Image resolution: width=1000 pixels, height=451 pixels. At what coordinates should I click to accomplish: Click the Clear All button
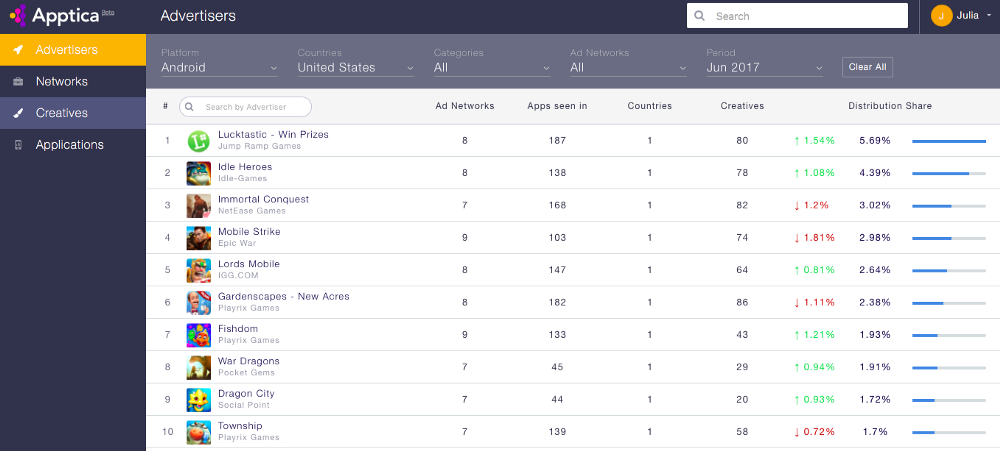867,67
